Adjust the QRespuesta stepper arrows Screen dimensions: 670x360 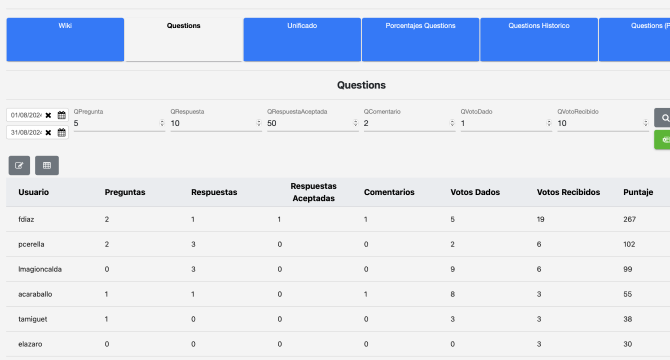(259, 123)
